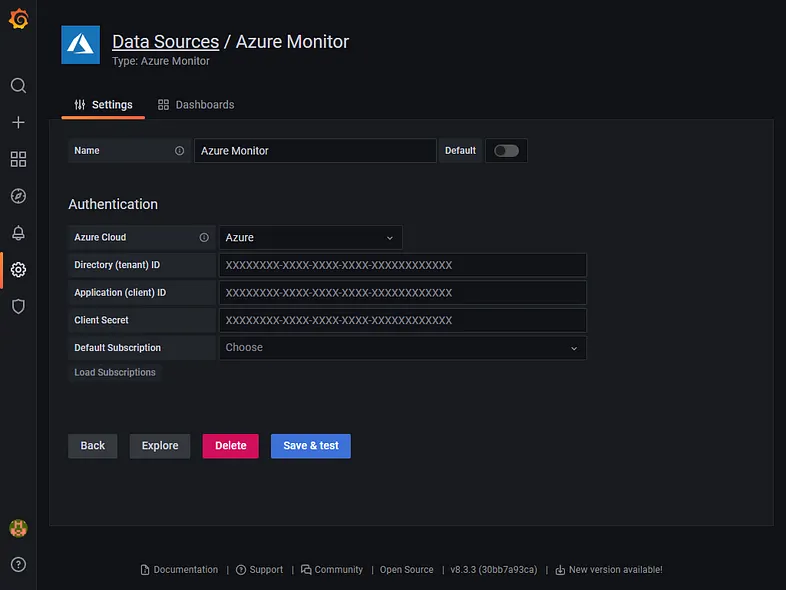Open the Explore compass icon
The width and height of the screenshot is (786, 590).
pyautogui.click(x=19, y=196)
